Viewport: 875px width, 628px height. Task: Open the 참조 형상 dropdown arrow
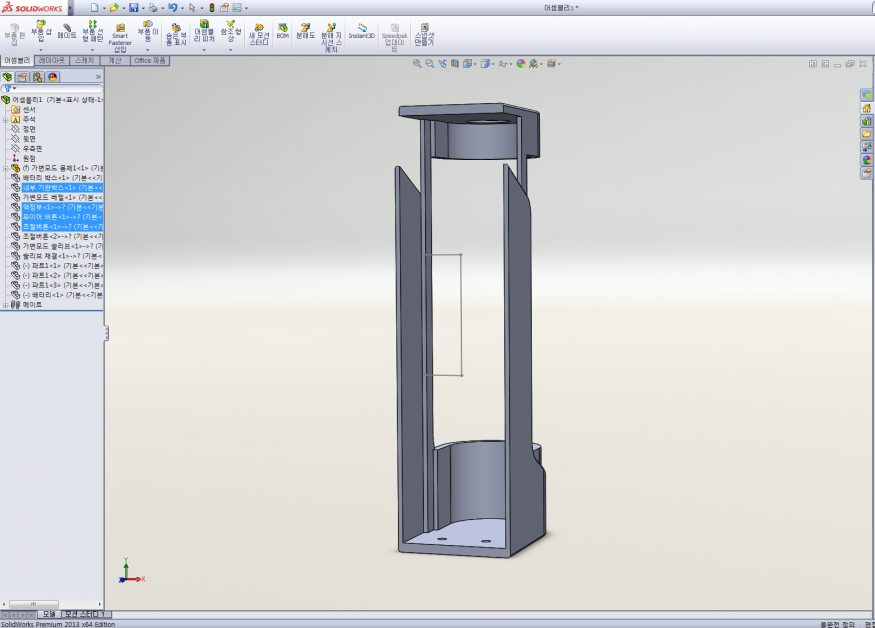click(x=230, y=50)
